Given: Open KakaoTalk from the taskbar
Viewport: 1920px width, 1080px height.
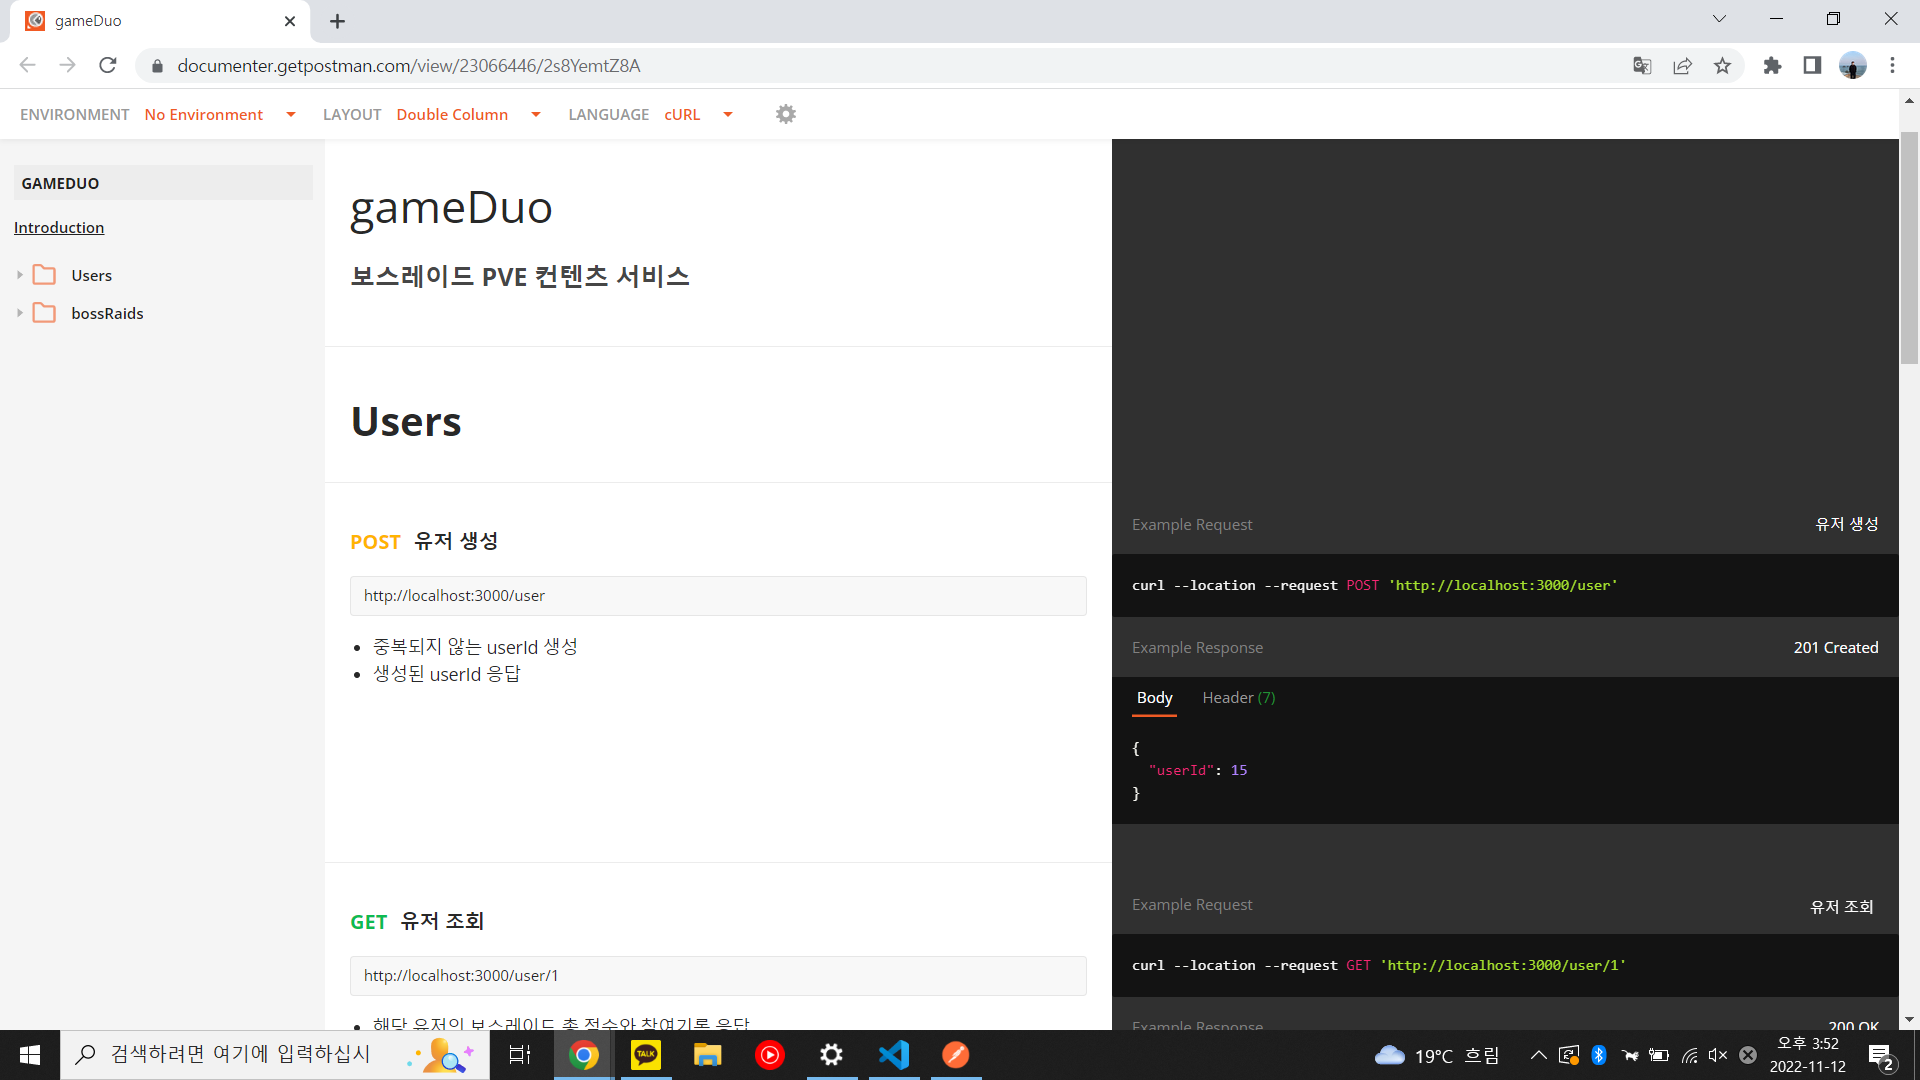Looking at the screenshot, I should coord(646,1055).
